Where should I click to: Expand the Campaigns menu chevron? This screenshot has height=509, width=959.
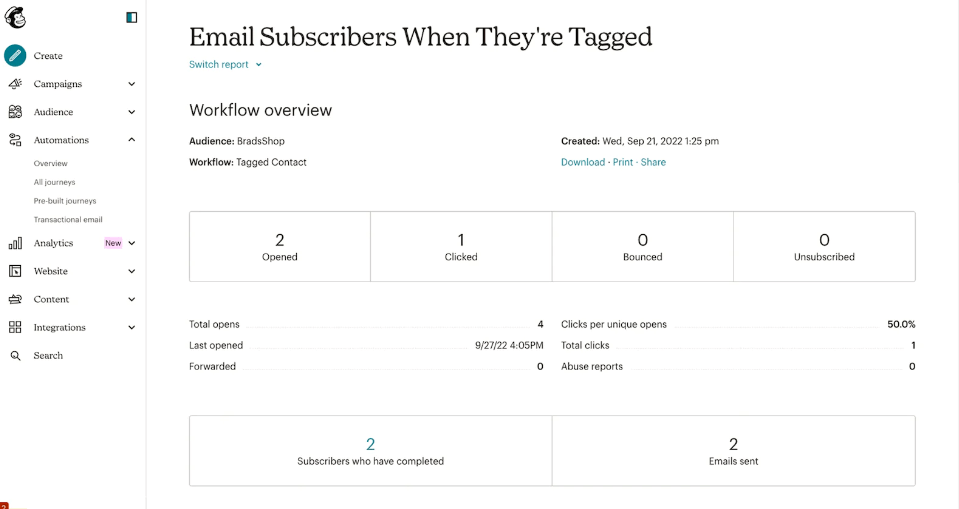(x=132, y=84)
